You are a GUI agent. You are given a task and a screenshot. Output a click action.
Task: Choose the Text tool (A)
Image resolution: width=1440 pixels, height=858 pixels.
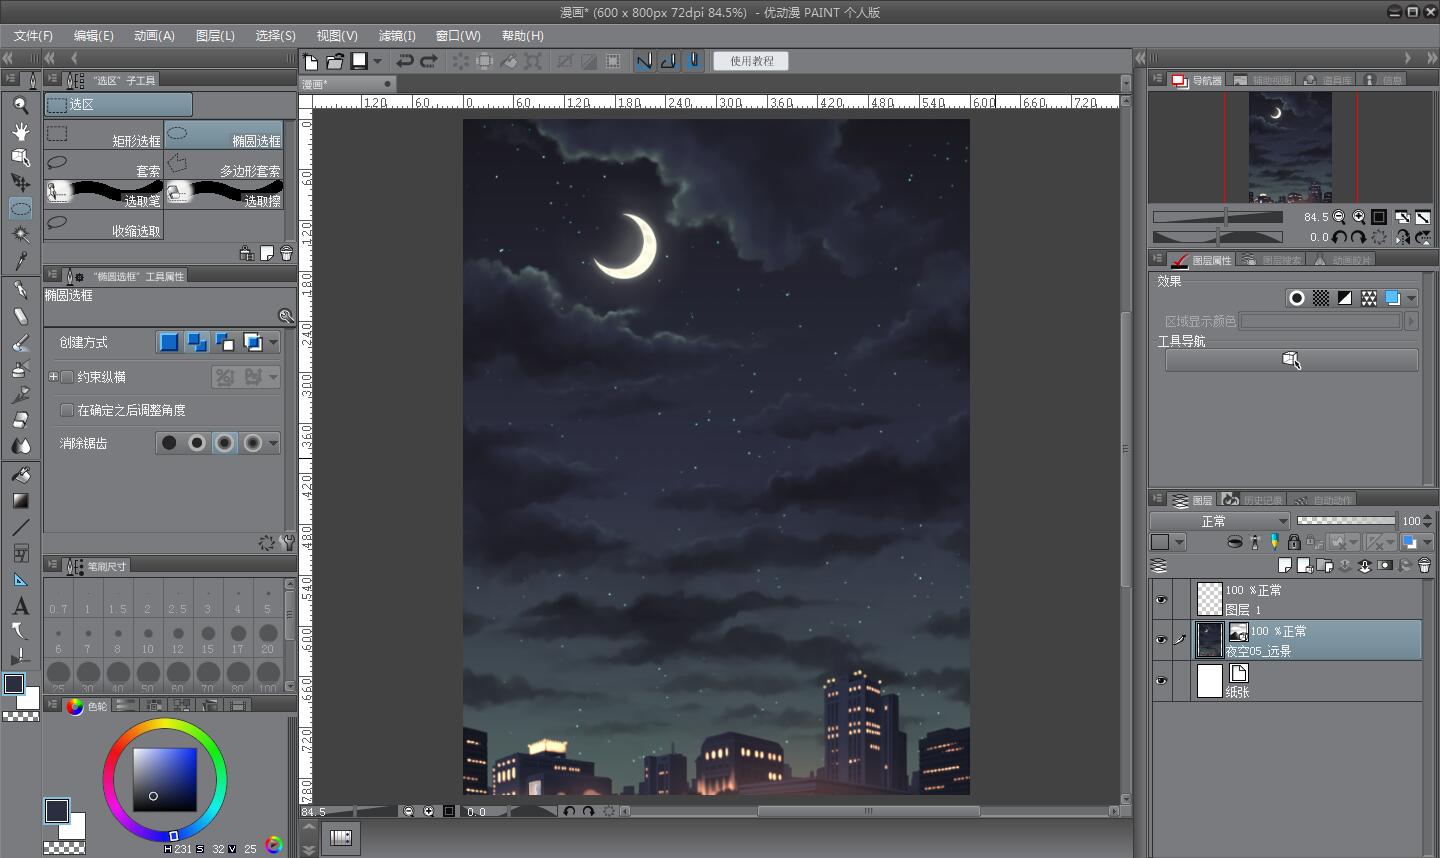point(20,606)
